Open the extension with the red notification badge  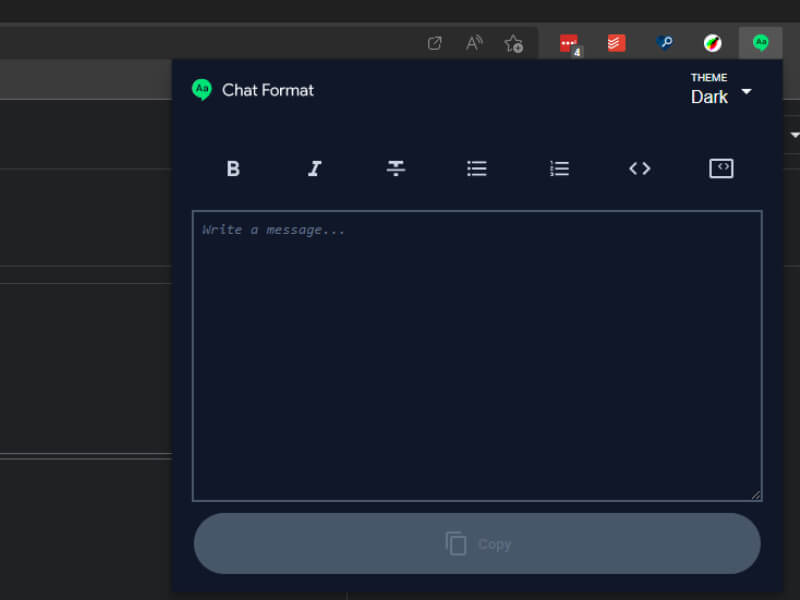point(569,42)
